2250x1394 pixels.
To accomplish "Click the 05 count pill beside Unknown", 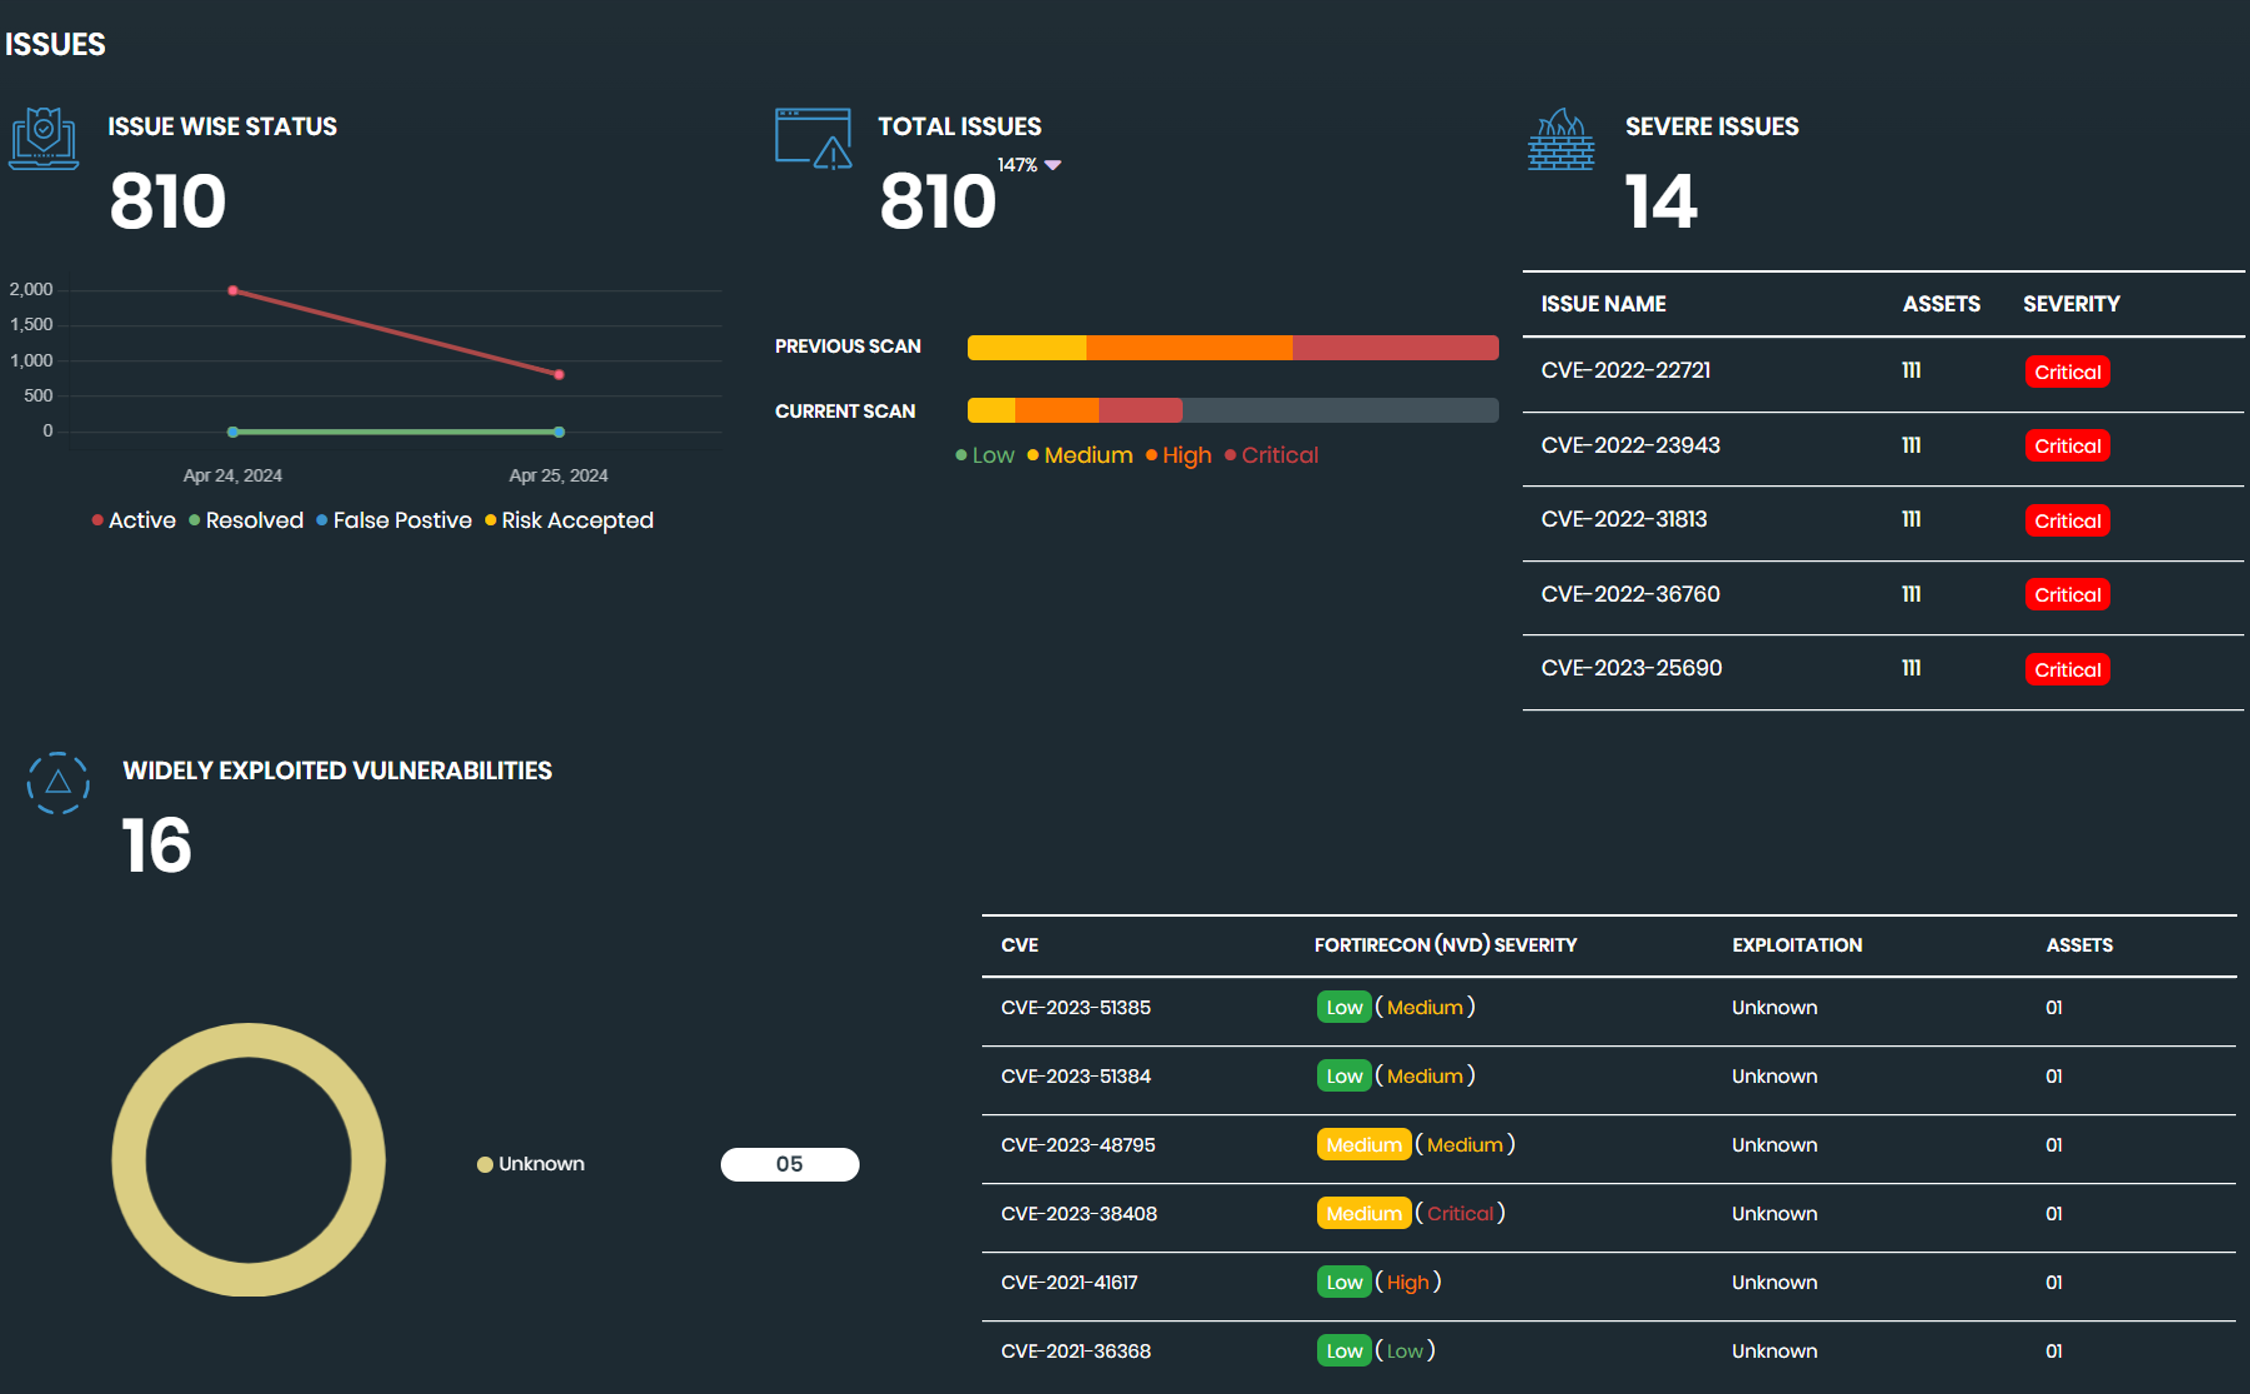I will (x=789, y=1164).
